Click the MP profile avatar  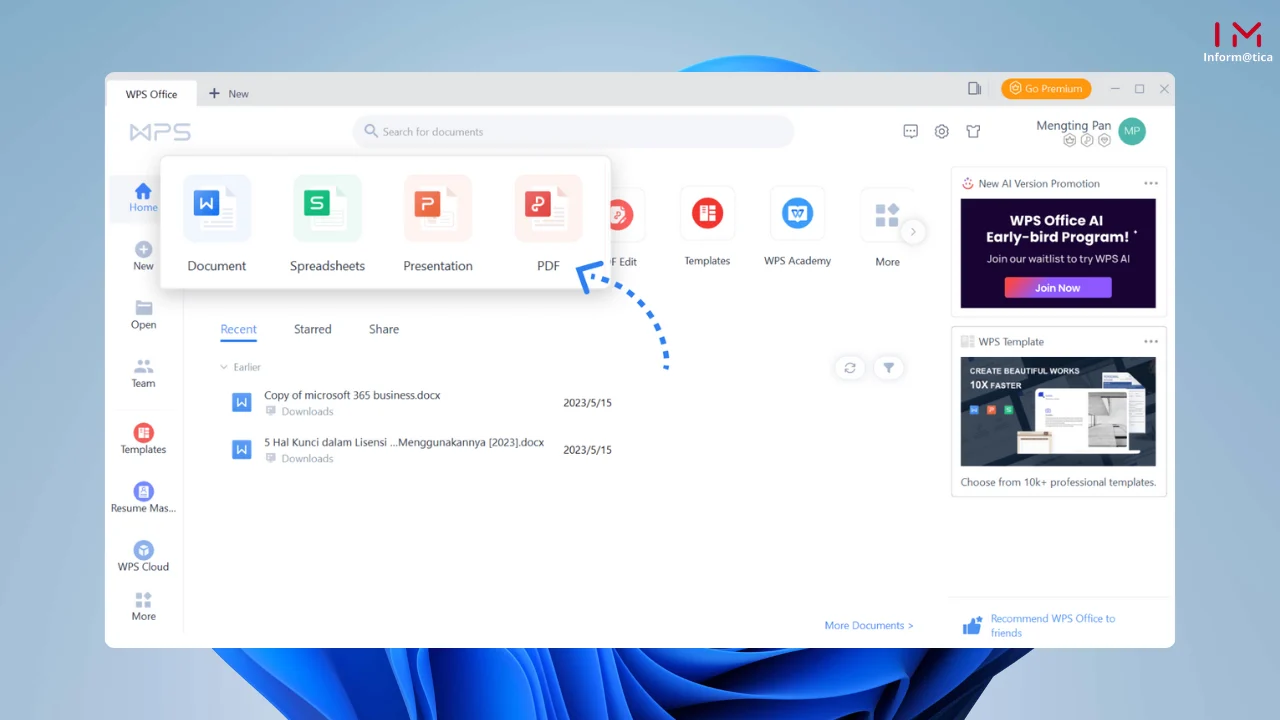pyautogui.click(x=1131, y=131)
